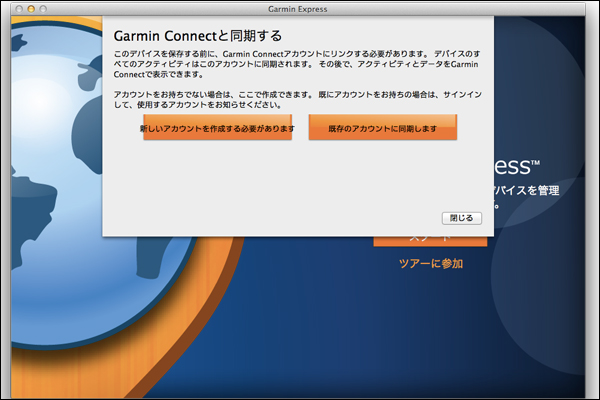Close the Garmin Express window
Image resolution: width=600 pixels, height=400 pixels.
[x=19, y=9]
